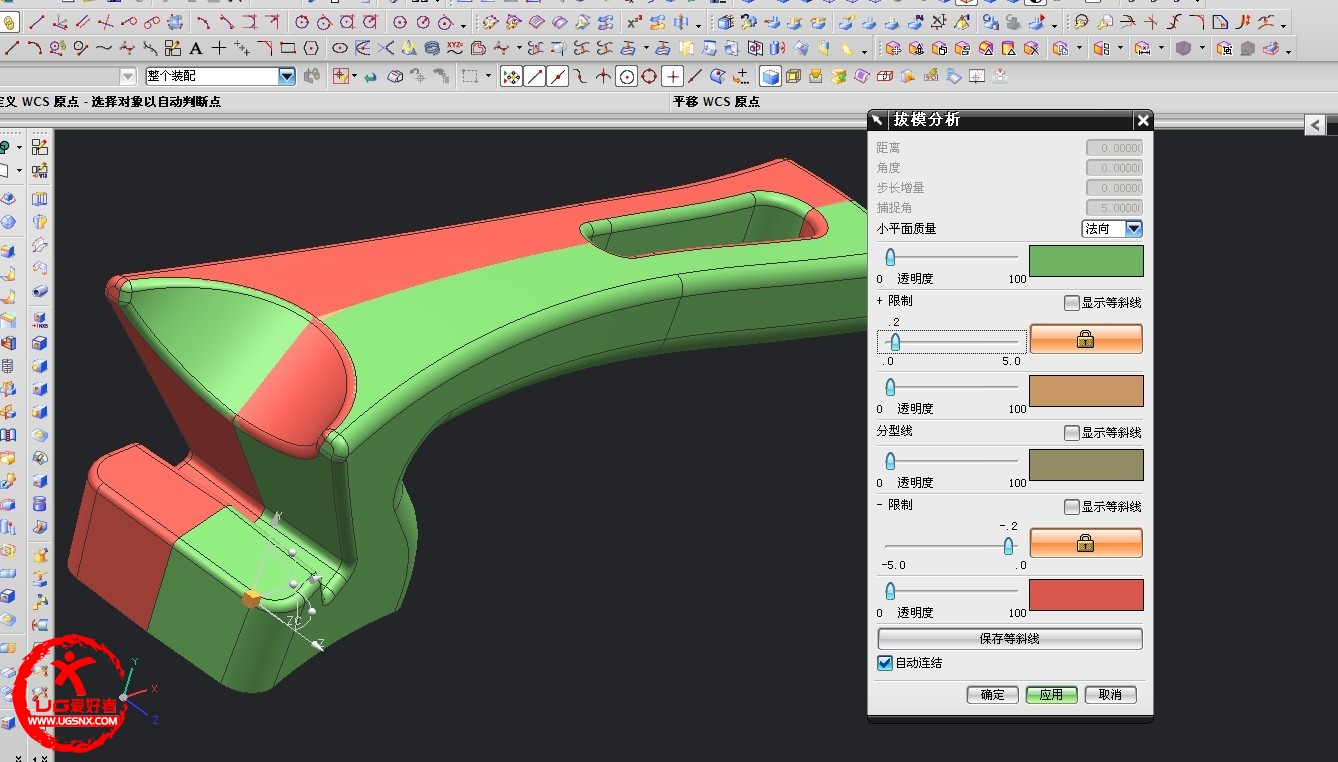The width and height of the screenshot is (1338, 762).
Task: Enable the arc center snap icon
Action: tap(627, 76)
